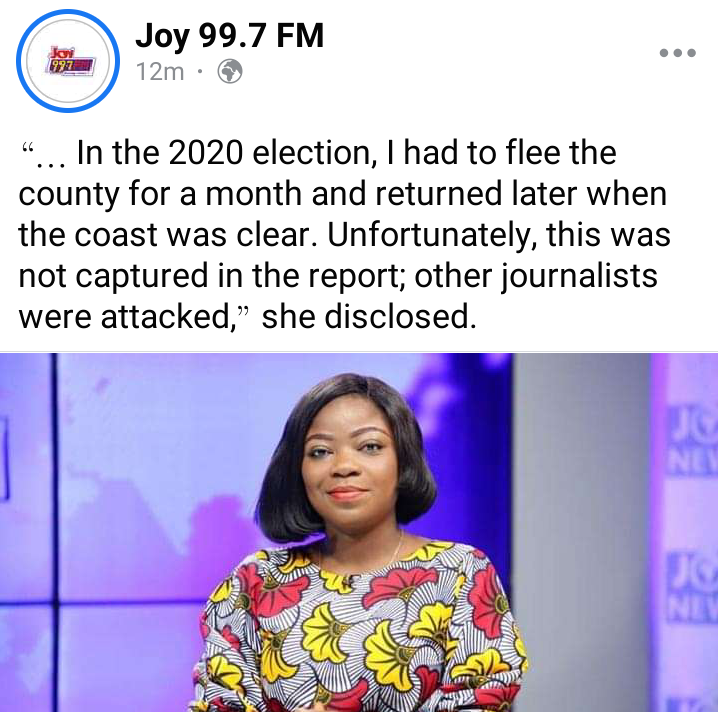Select the dot separator beside the timestamp
Image resolution: width=718 pixels, height=712 pixels.
pyautogui.click(x=200, y=71)
